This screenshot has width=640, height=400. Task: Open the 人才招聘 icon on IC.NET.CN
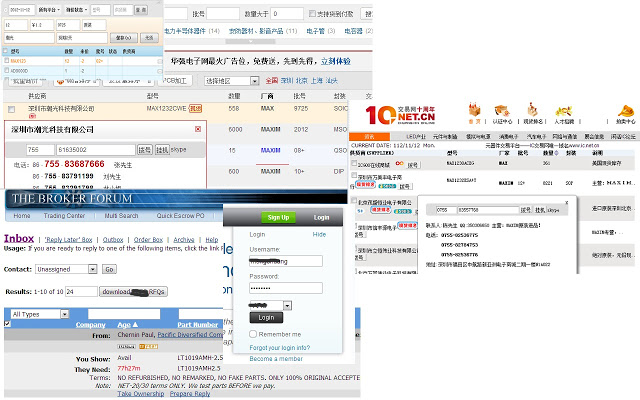pyautogui.click(x=564, y=111)
